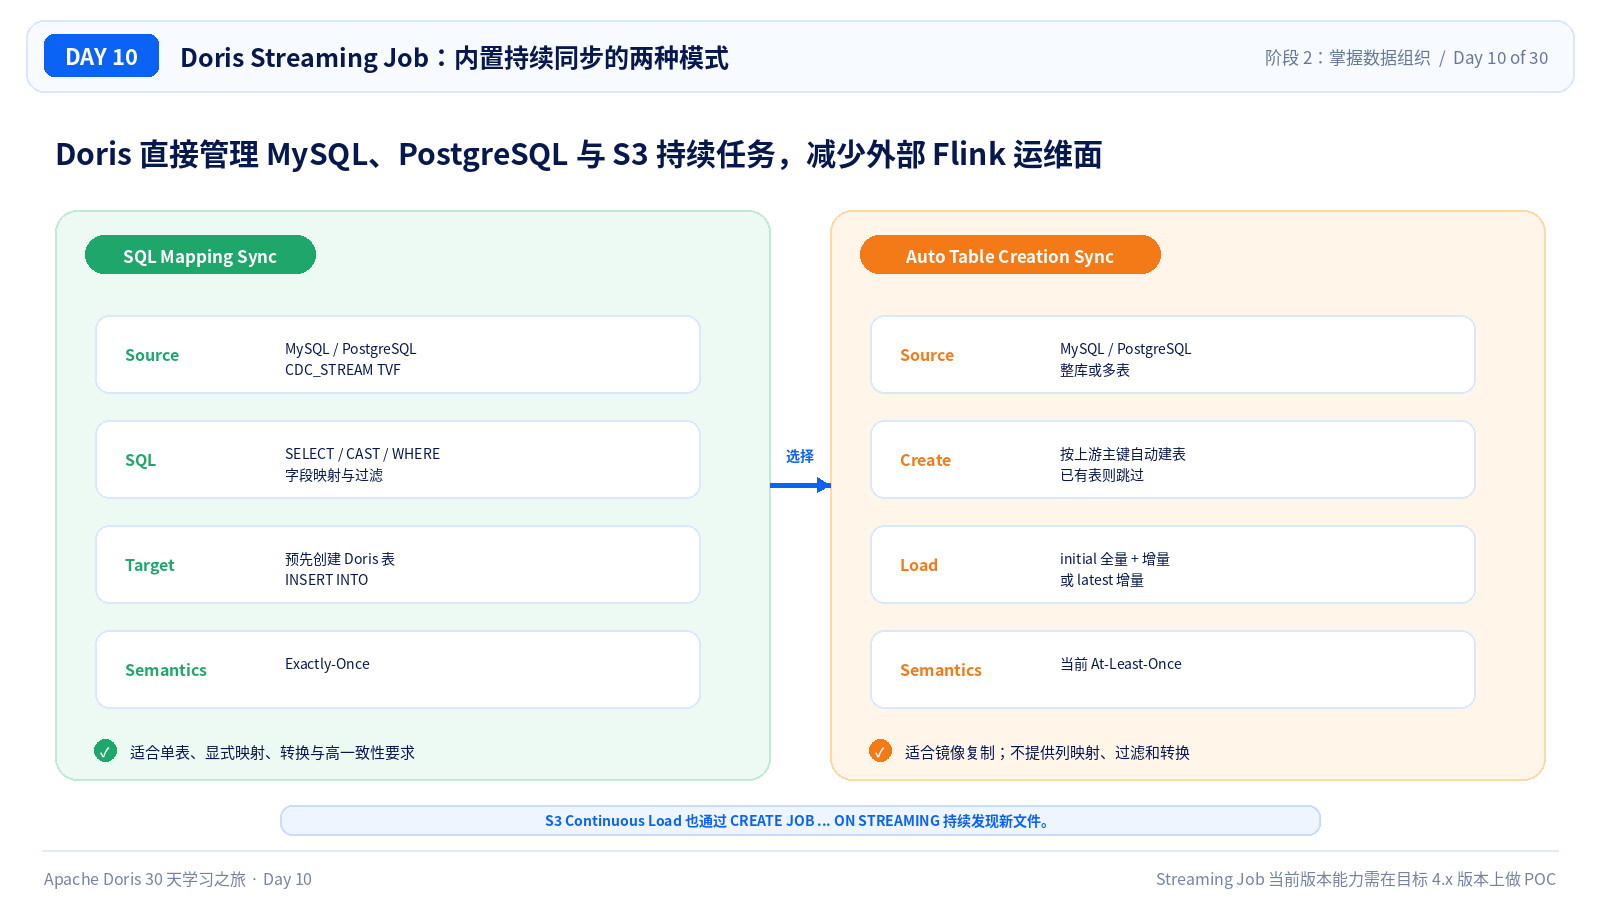The width and height of the screenshot is (1600, 900).
Task: Click the SQL Mapping Sync green pill
Action: (x=200, y=255)
